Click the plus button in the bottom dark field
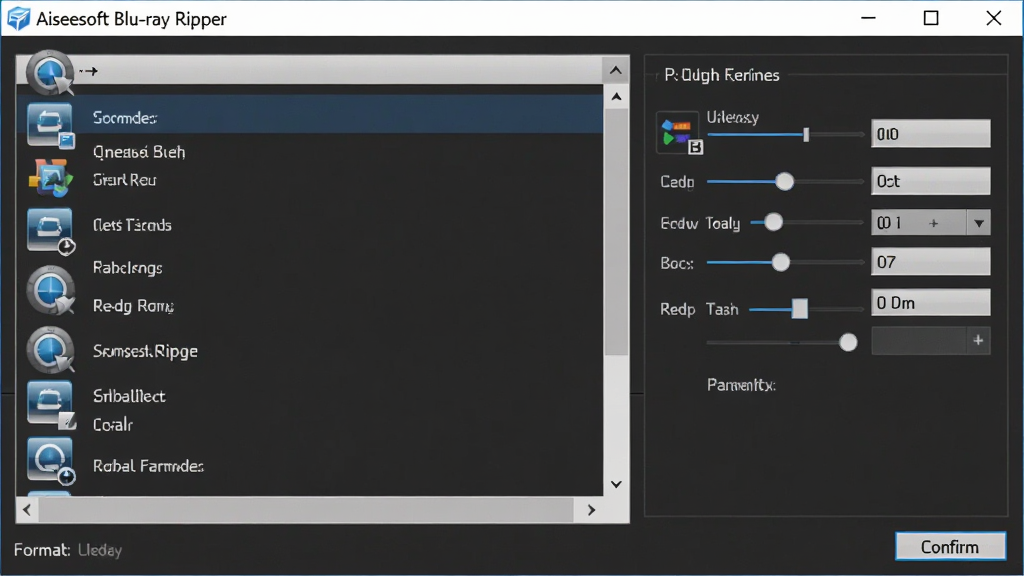 pyautogui.click(x=978, y=340)
